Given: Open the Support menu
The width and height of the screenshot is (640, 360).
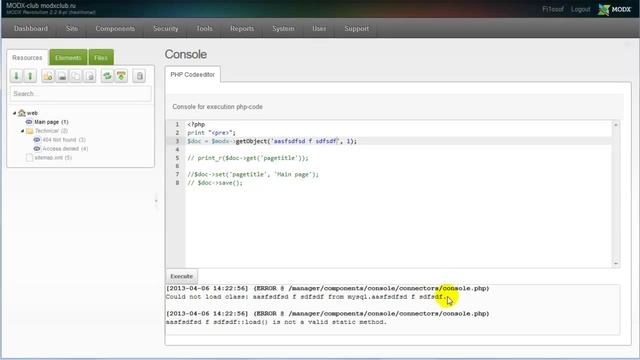Looking at the screenshot, I should [357, 29].
